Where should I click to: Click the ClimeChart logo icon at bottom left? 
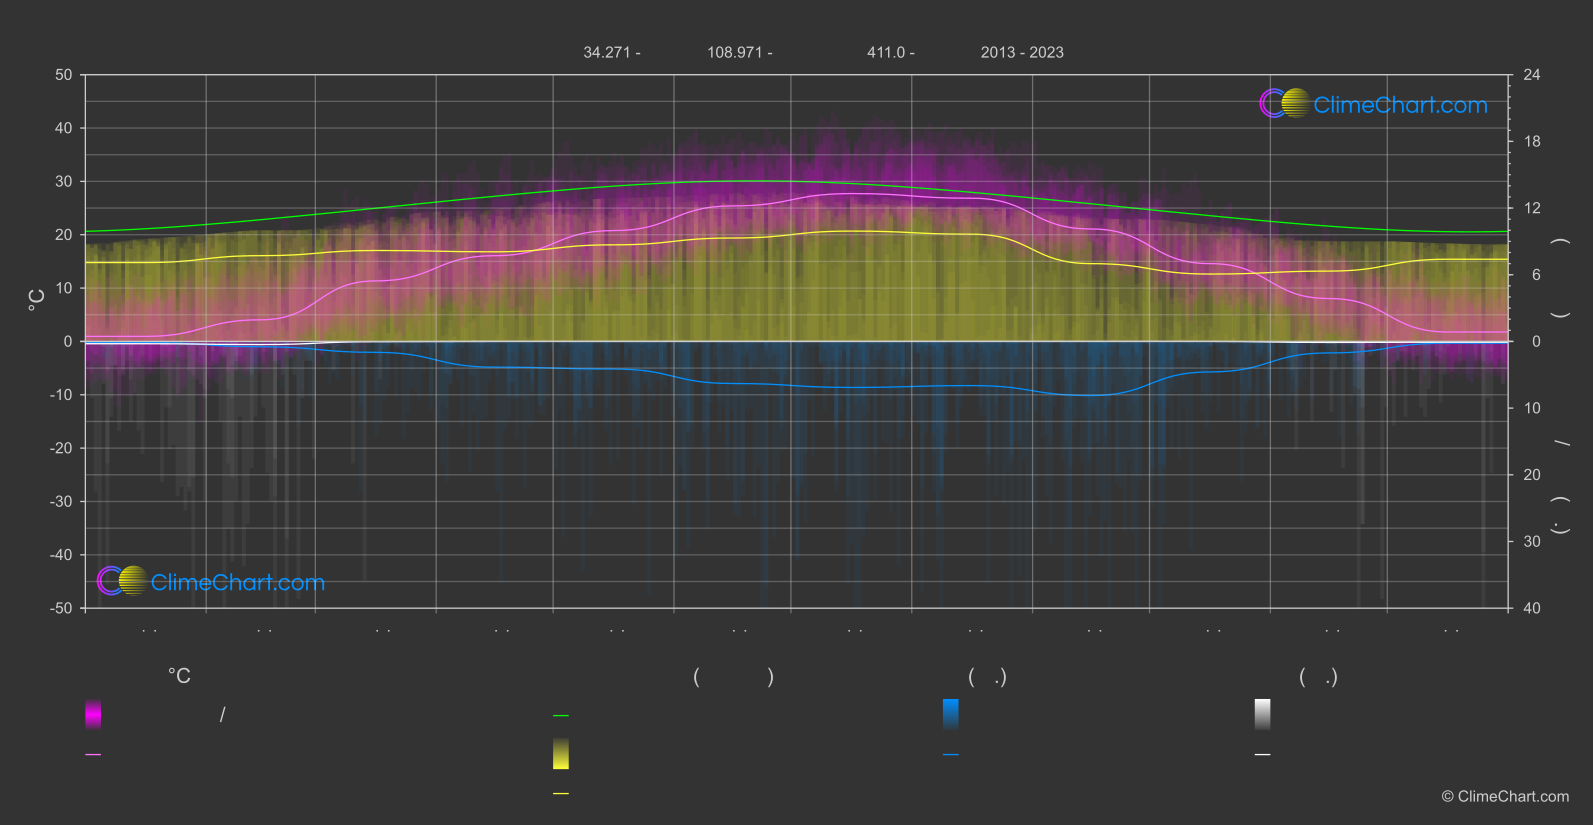122,580
